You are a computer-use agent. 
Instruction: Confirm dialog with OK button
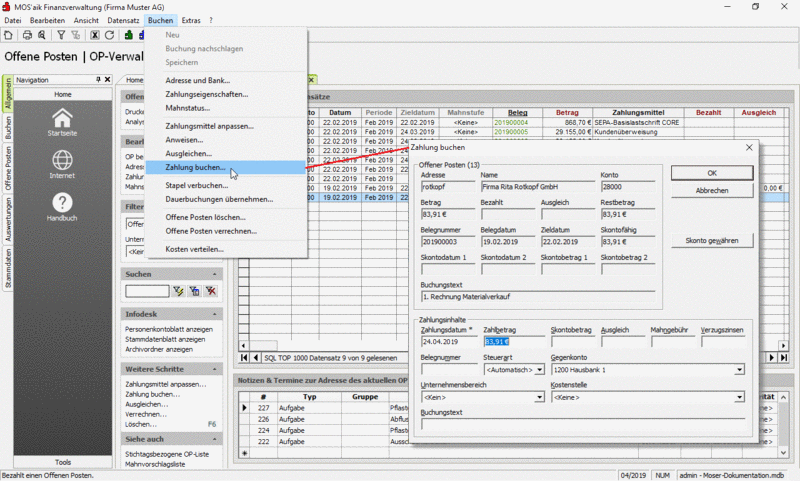click(712, 173)
